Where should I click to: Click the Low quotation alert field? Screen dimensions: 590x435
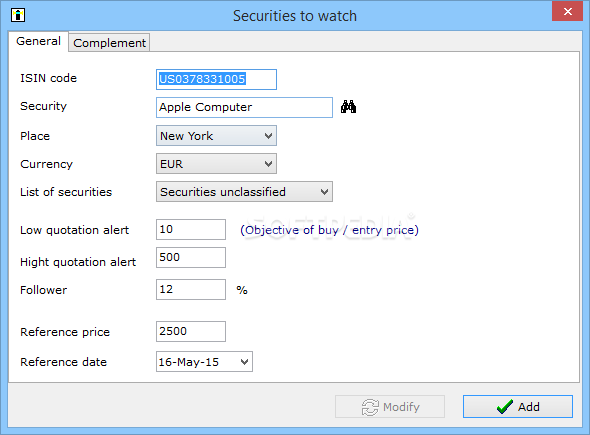(191, 230)
